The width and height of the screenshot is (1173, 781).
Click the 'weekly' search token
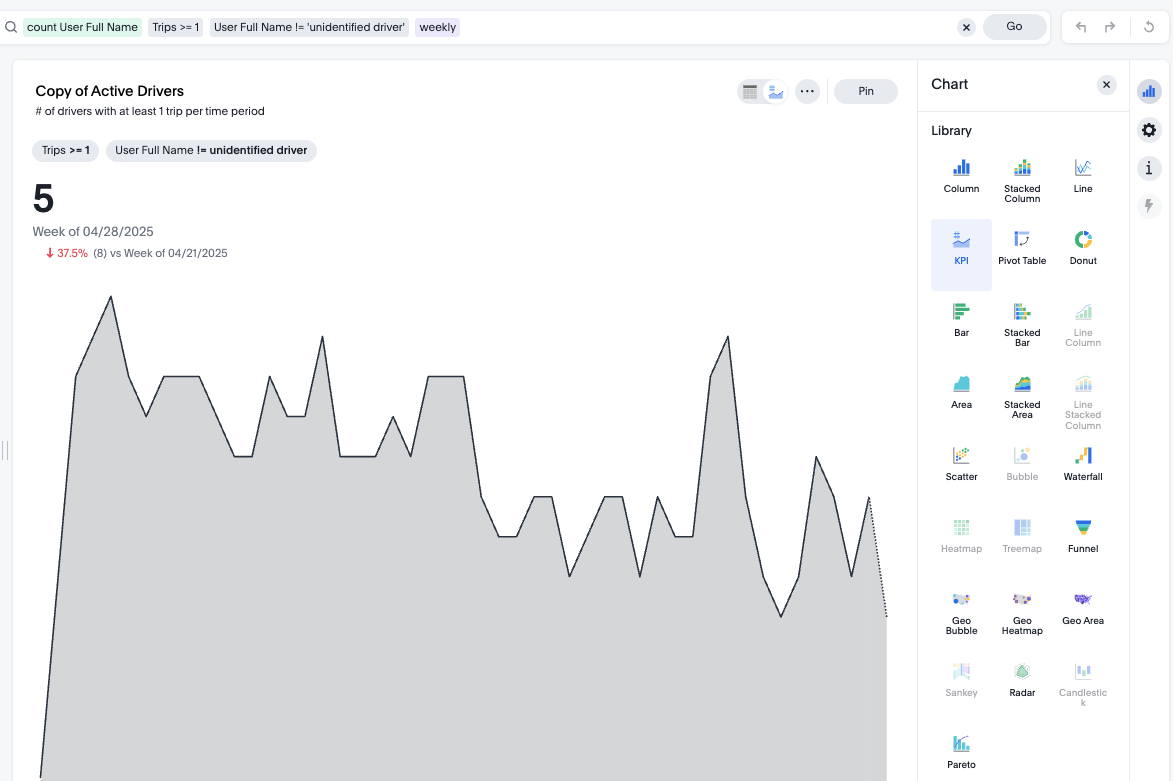click(438, 27)
